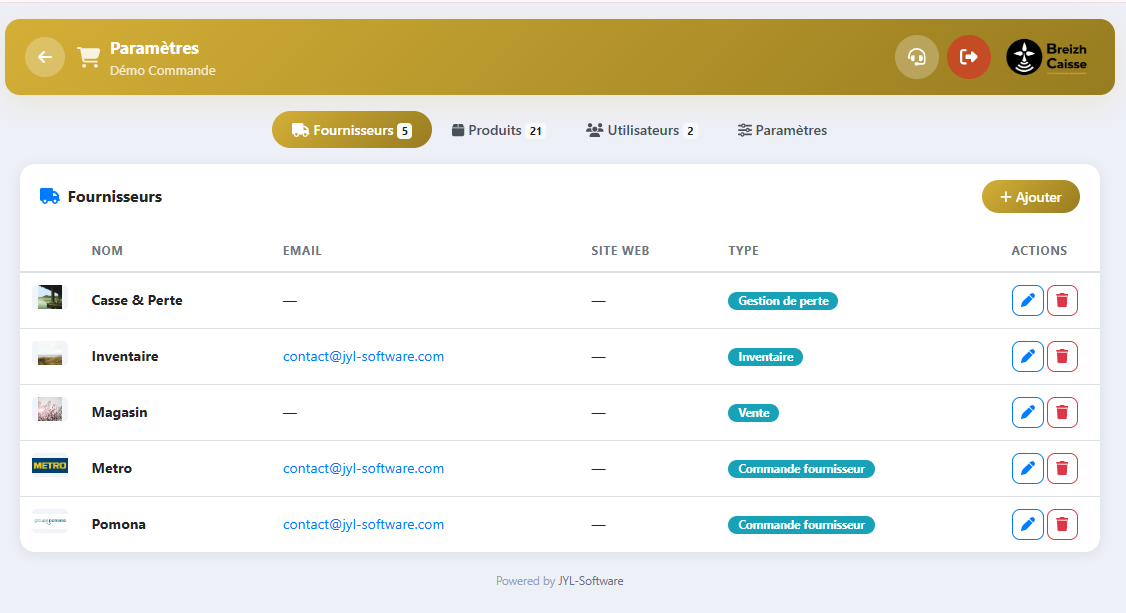Screen dimensions: 1126x613
Task: Open the Metro supplier email link
Action: coord(363,468)
